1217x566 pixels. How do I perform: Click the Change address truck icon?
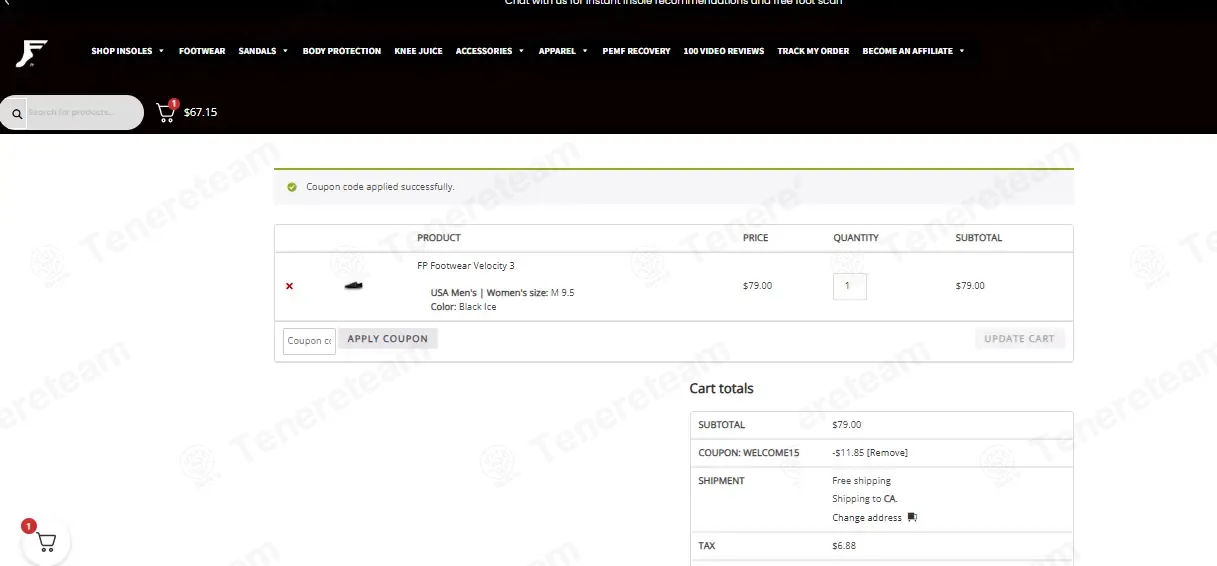click(912, 518)
